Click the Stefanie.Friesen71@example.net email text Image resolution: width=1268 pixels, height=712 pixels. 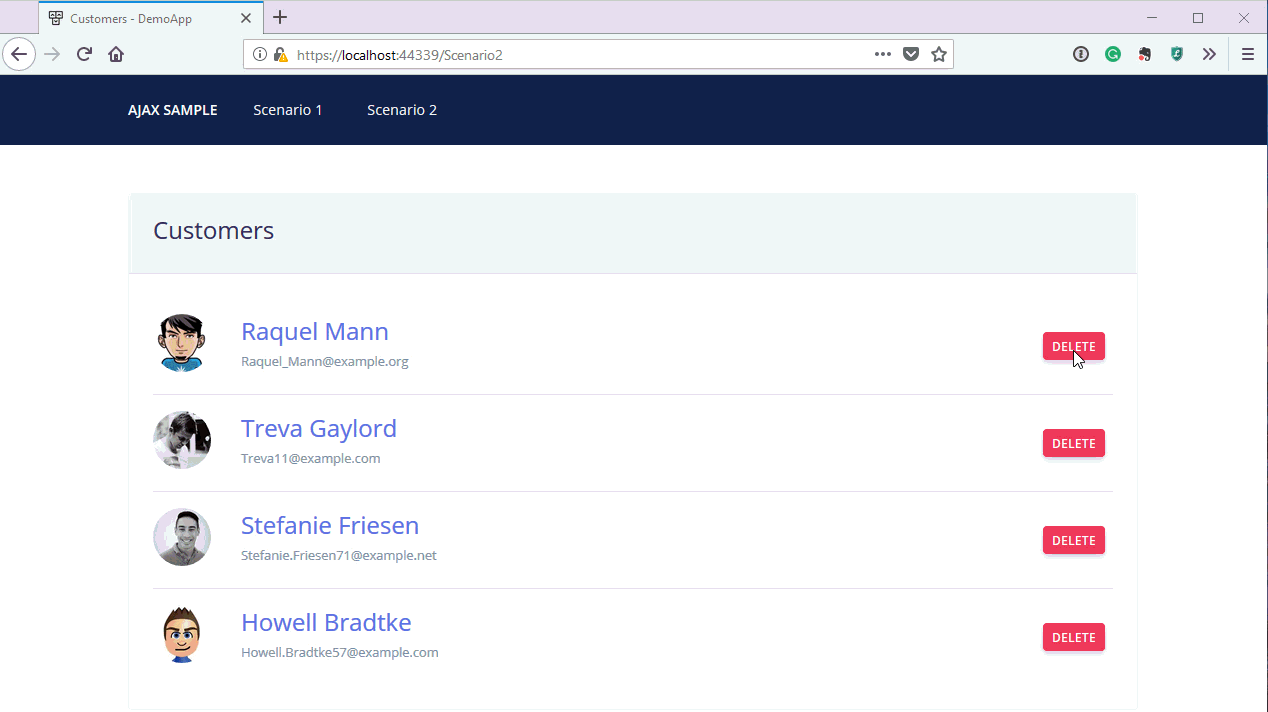point(339,556)
